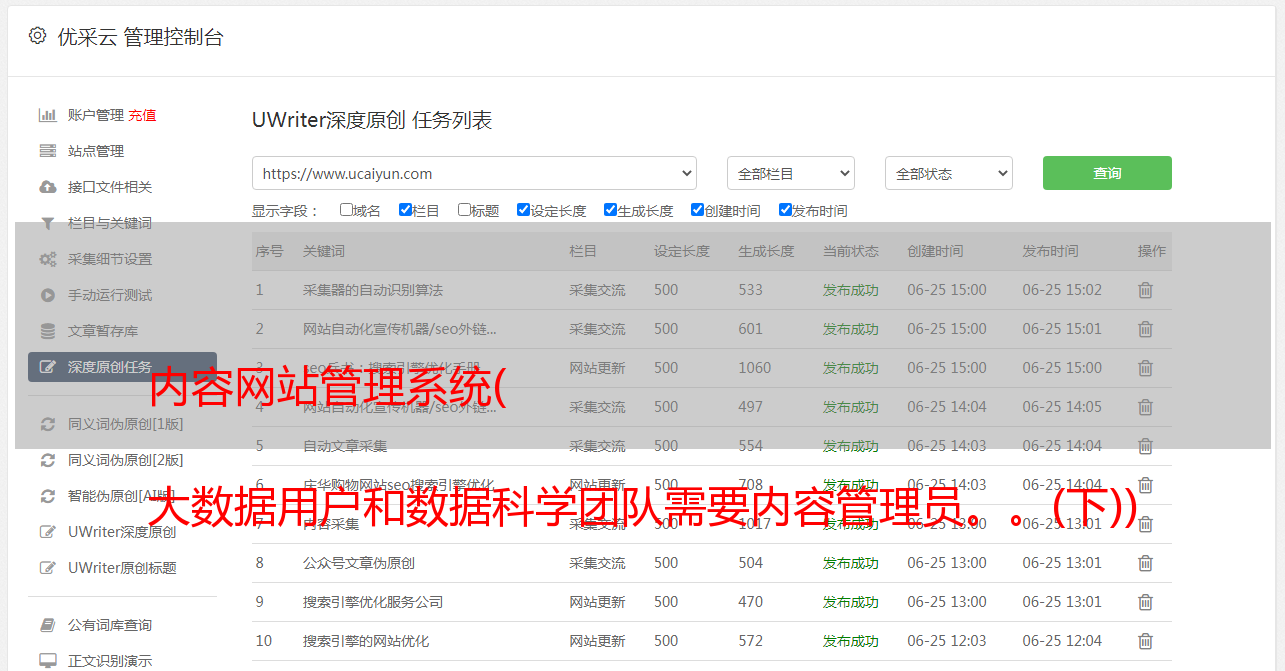Select the 深度原创任务 sidebar item
The width and height of the screenshot is (1285, 671).
tap(110, 367)
